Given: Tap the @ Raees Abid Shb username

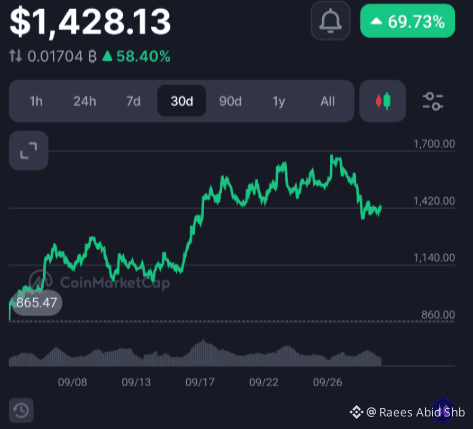Looking at the screenshot, I should (416, 412).
